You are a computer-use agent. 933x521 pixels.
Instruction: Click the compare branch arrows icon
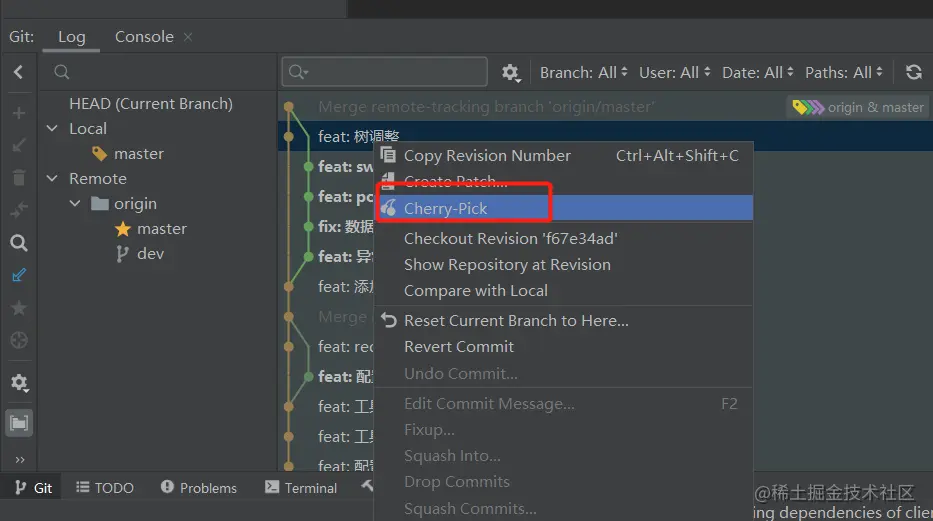point(19,209)
